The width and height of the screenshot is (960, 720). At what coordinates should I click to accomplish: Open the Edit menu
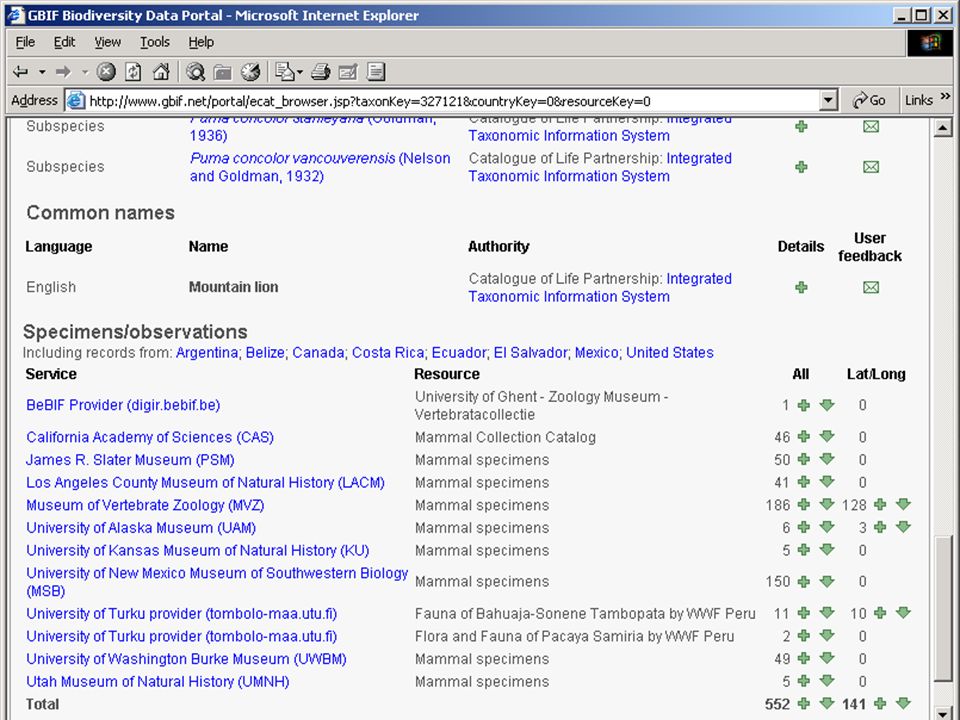click(x=64, y=42)
